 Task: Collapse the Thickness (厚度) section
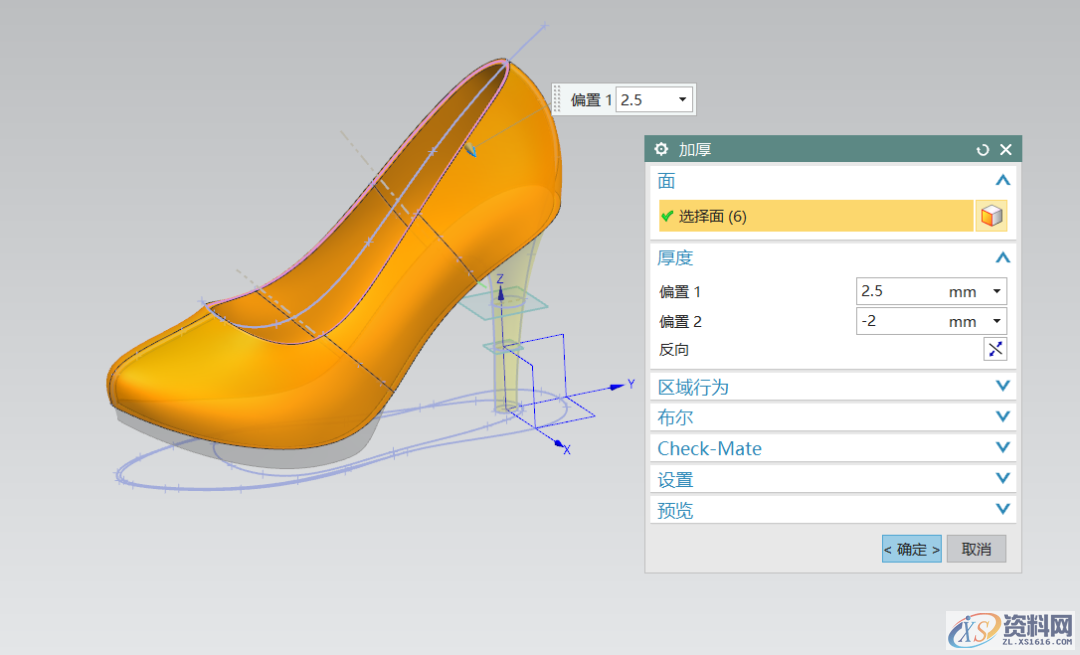pyautogui.click(x=1002, y=258)
